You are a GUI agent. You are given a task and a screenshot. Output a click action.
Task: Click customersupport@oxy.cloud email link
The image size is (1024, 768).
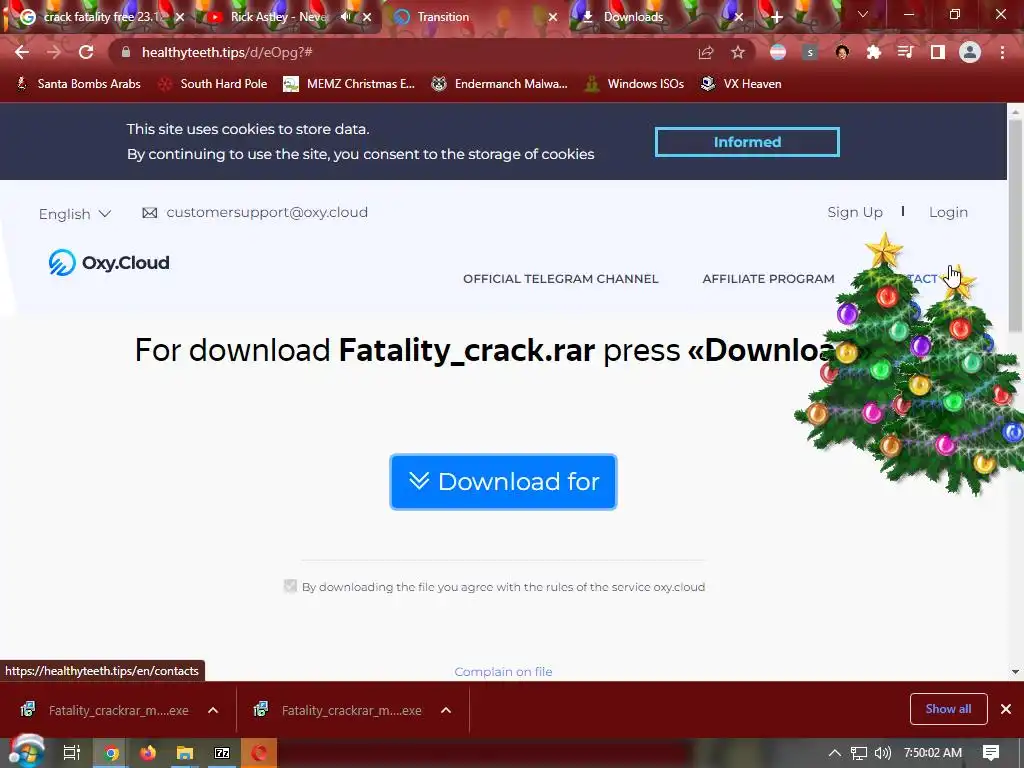click(x=266, y=212)
